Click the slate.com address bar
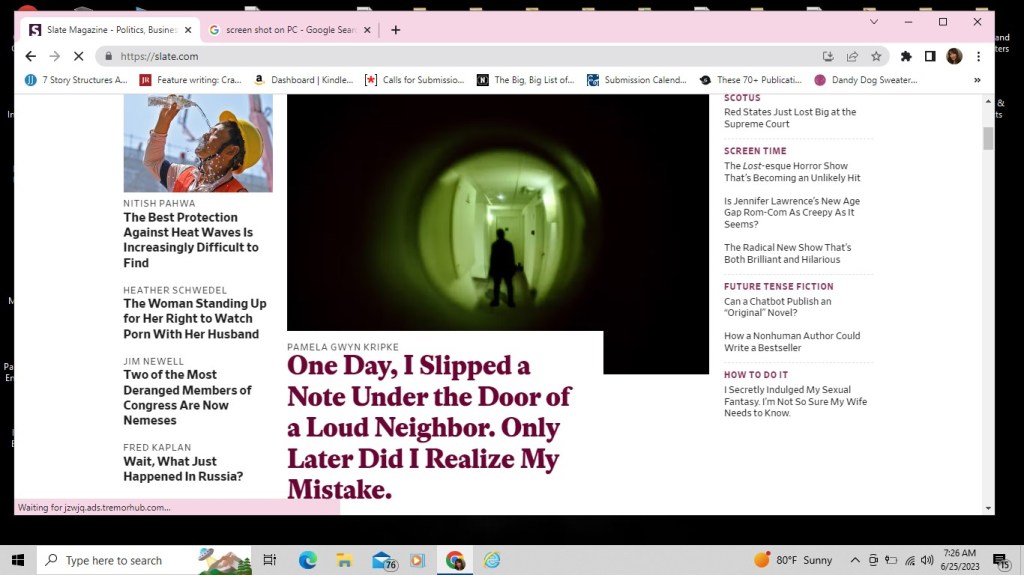Image resolution: width=1024 pixels, height=575 pixels. [x=450, y=56]
